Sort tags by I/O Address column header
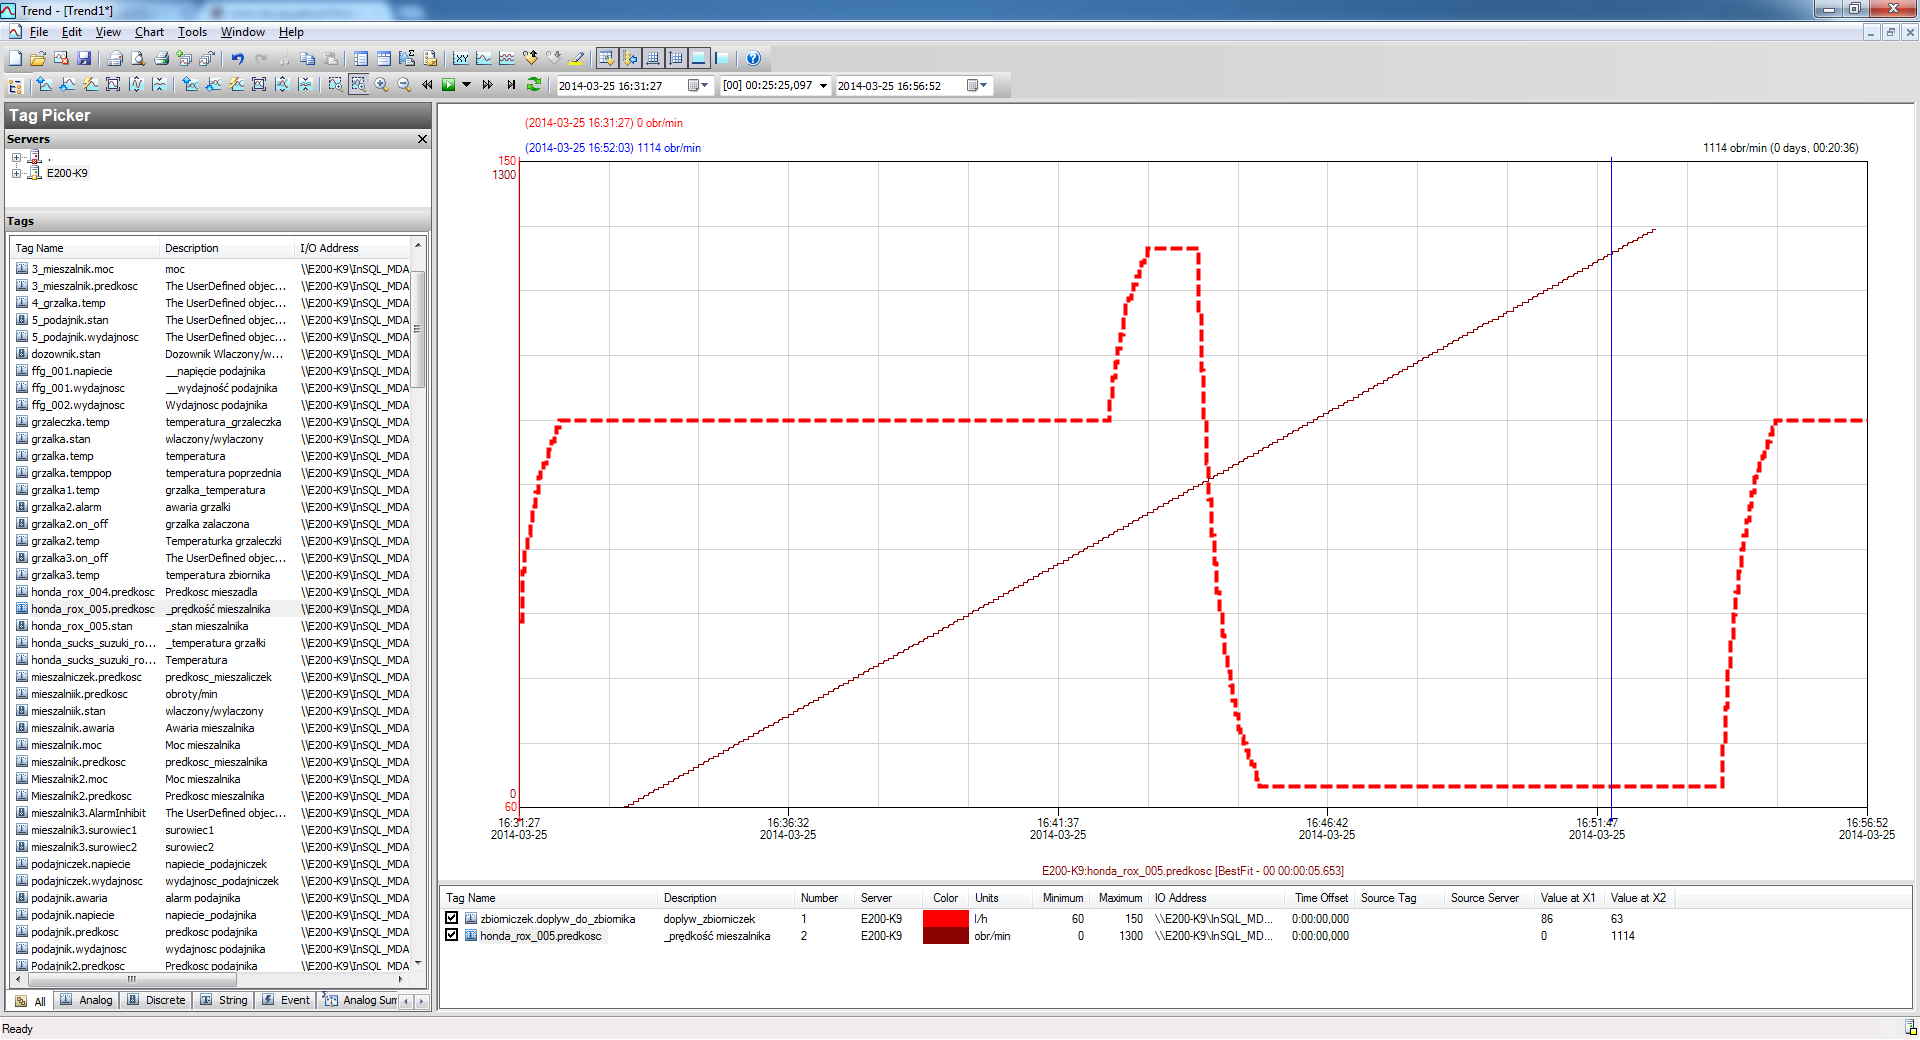 pos(353,248)
